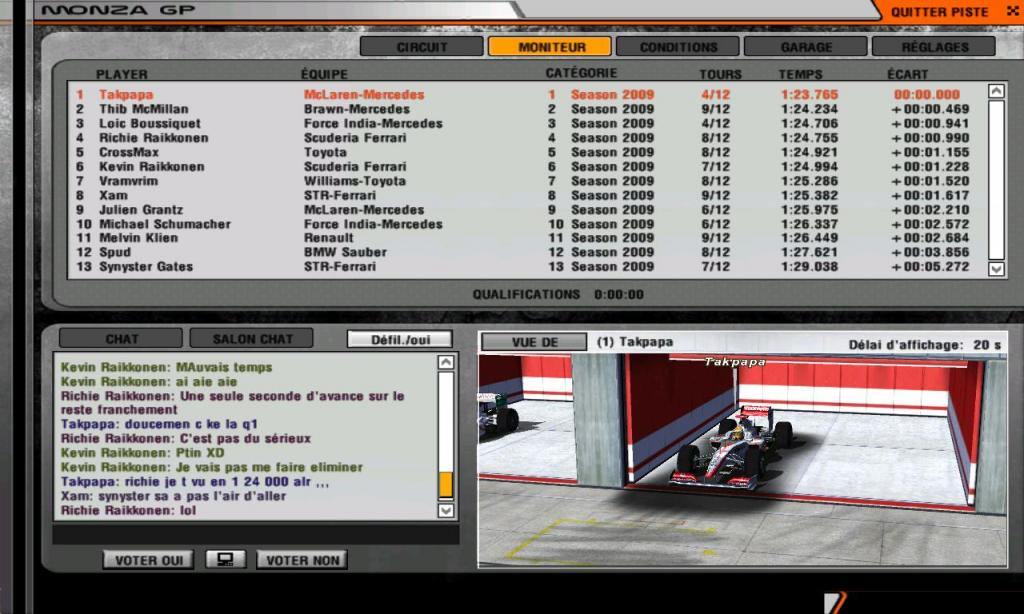
Task: Click chat message 'Je vais pas me faire eliminer'
Action: pos(212,467)
